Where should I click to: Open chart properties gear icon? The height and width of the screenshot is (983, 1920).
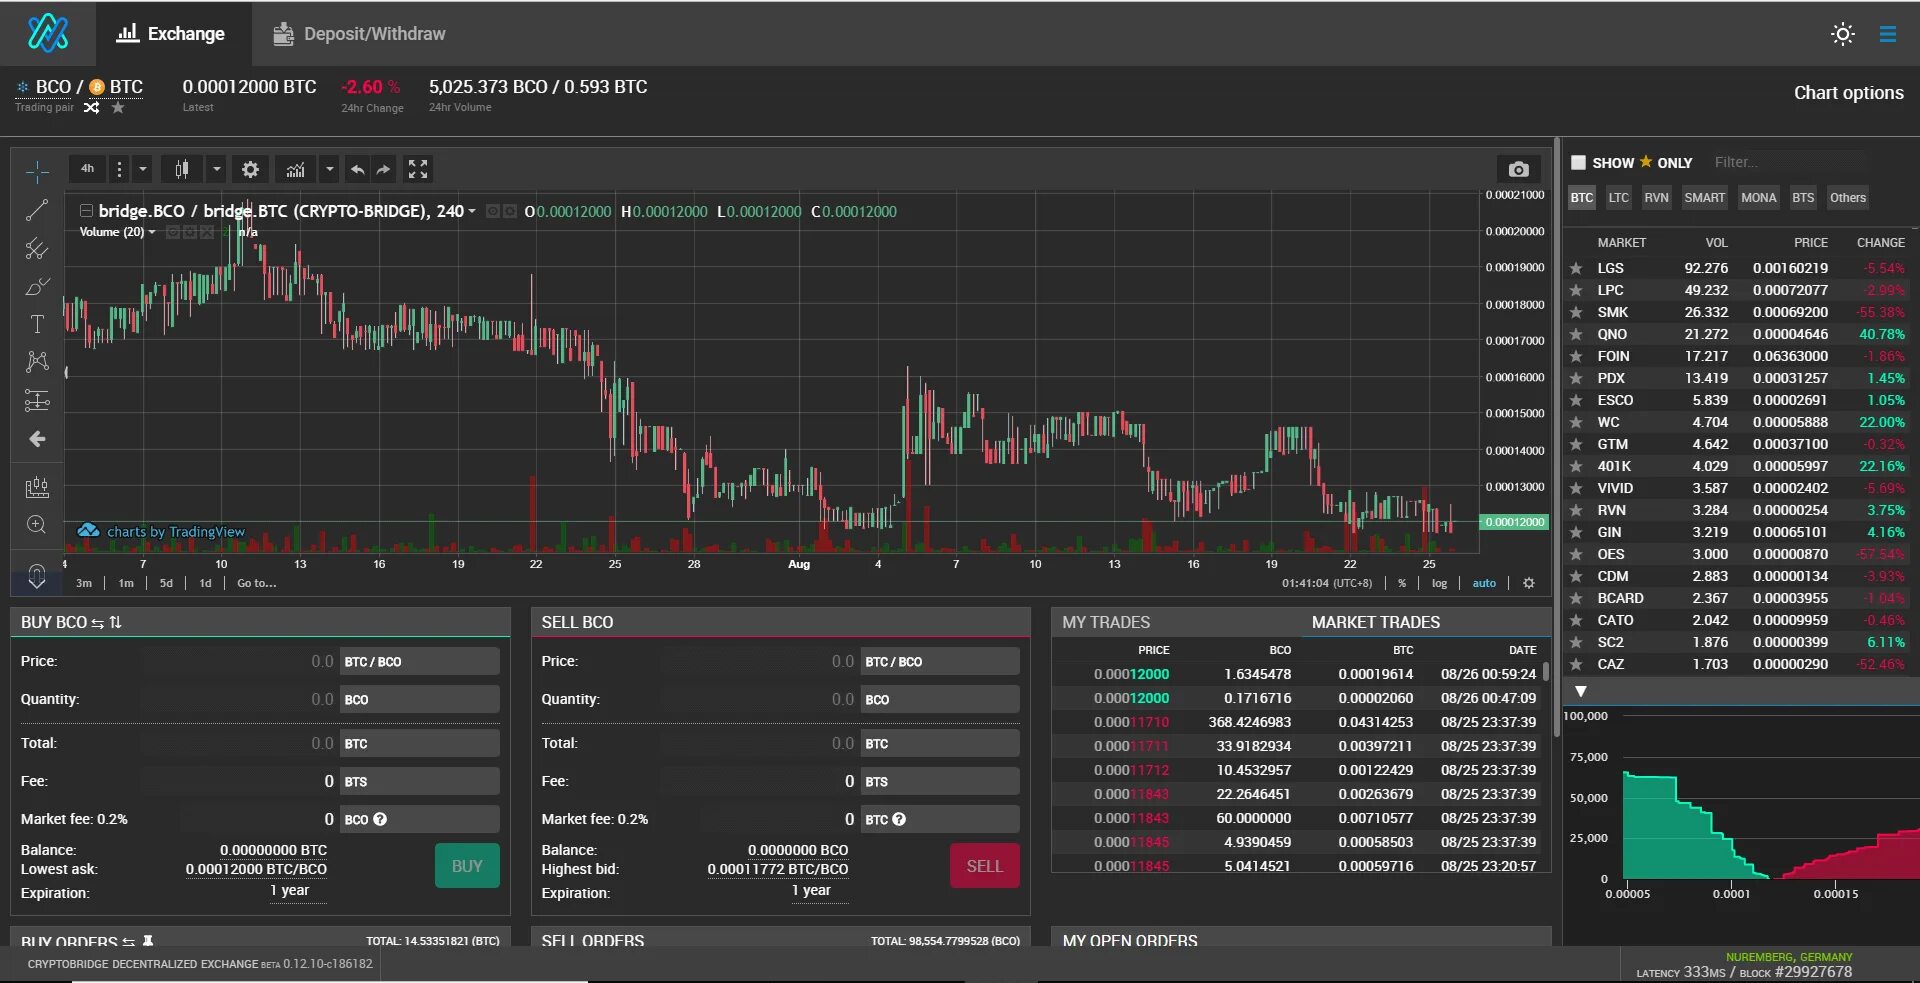point(251,169)
